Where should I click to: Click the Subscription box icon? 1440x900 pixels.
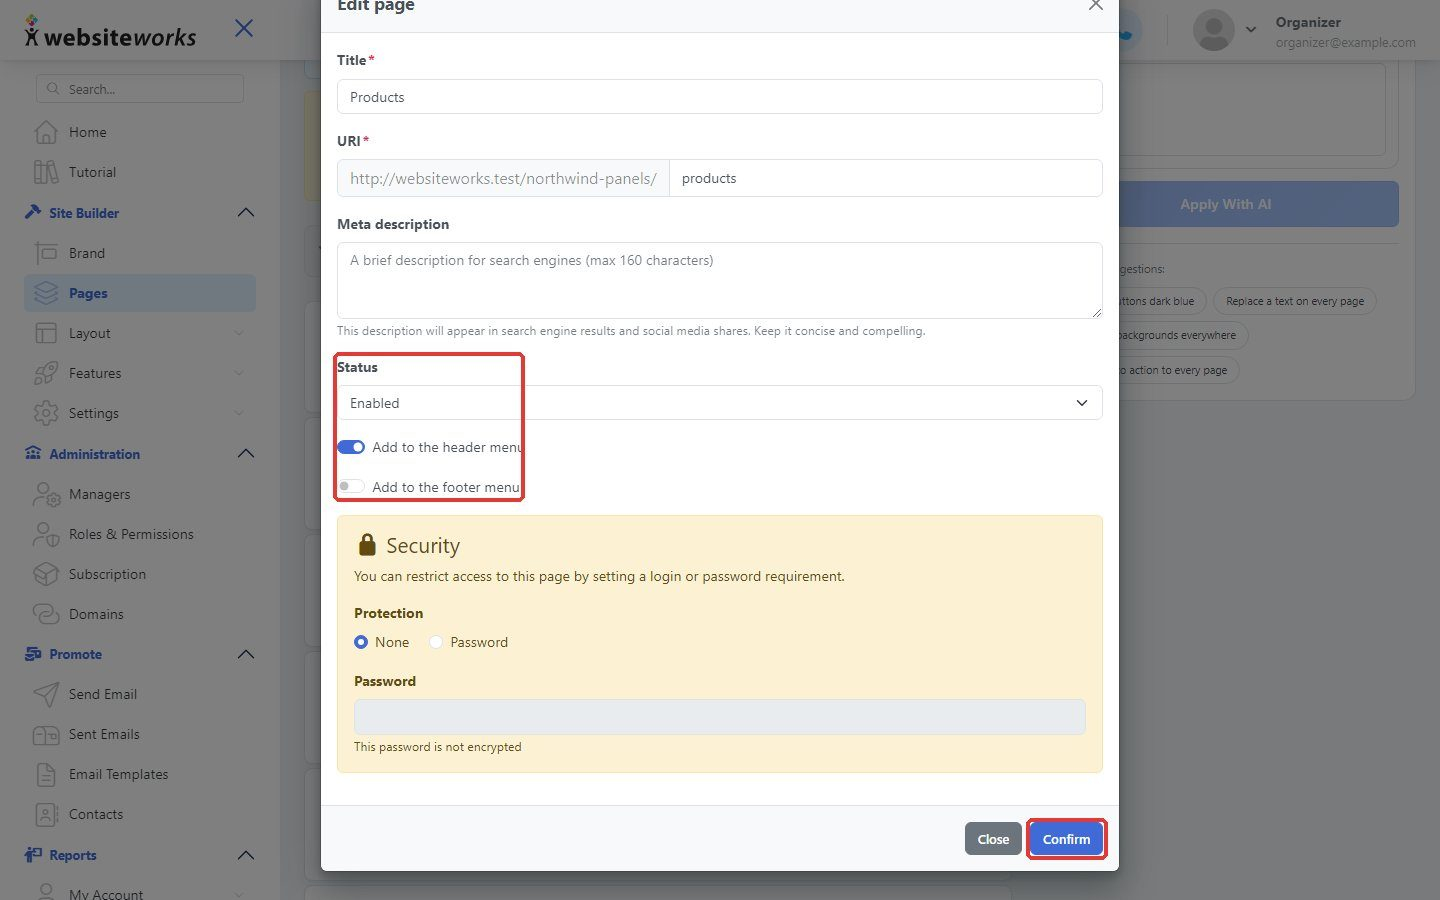45,574
